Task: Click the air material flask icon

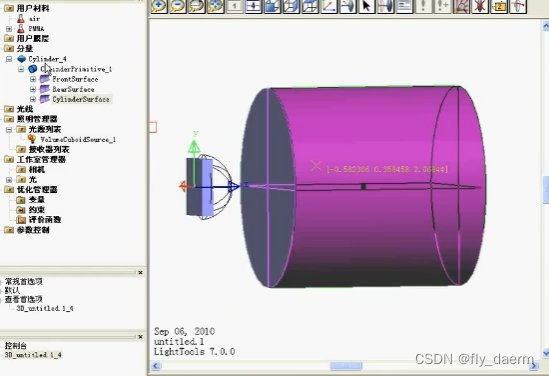Action: [x=21, y=19]
